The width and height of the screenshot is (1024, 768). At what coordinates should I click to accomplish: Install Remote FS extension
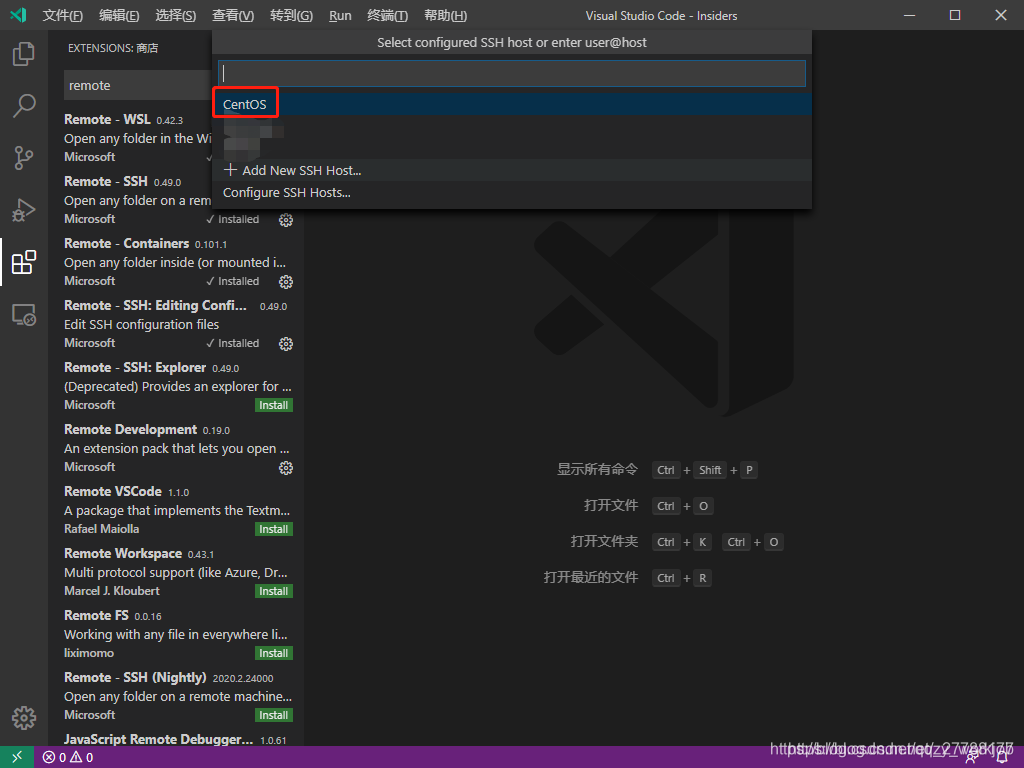tap(274, 654)
